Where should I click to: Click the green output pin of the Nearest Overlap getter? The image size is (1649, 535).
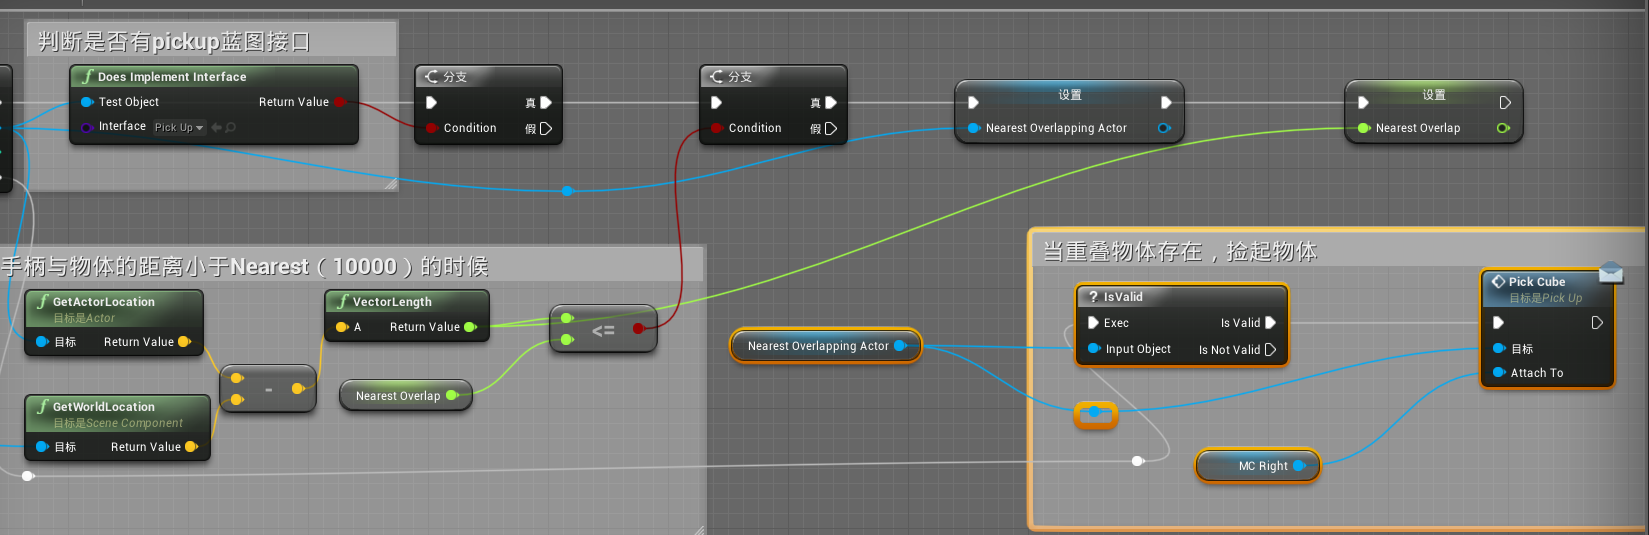452,396
